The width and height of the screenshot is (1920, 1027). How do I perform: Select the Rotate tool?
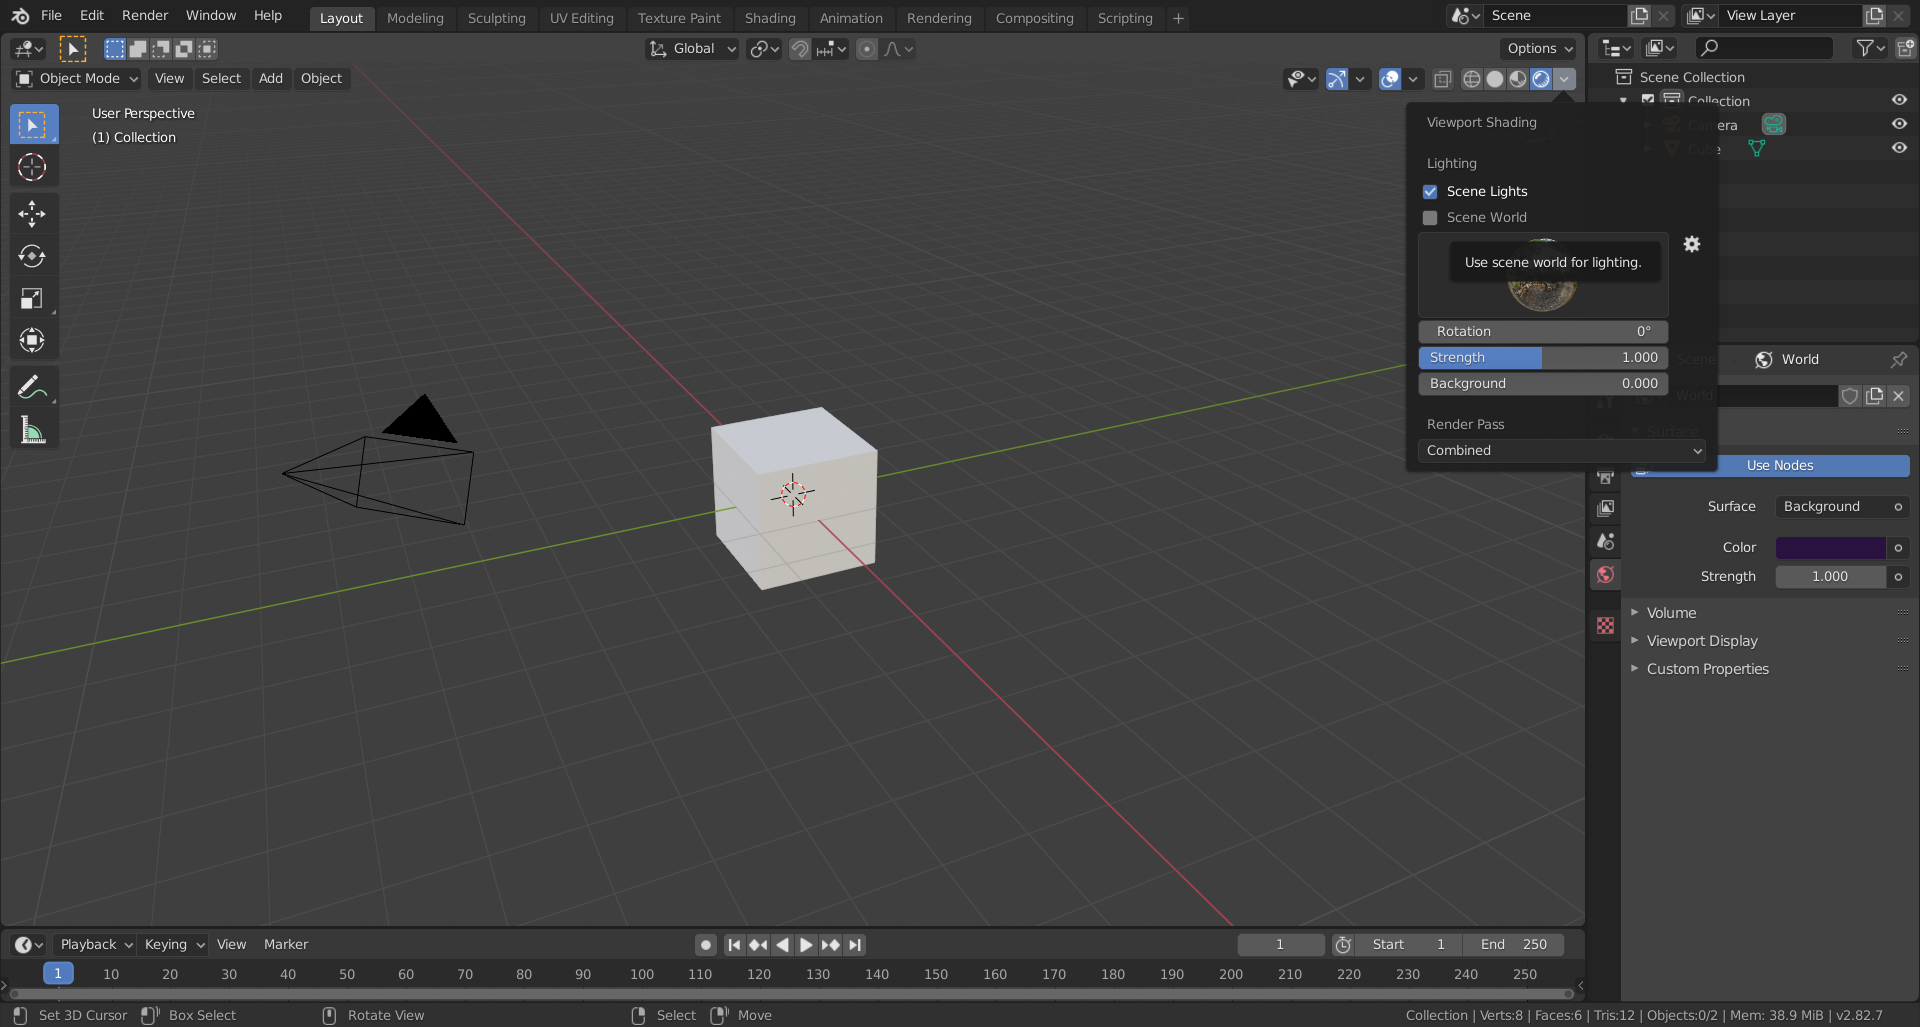click(32, 256)
